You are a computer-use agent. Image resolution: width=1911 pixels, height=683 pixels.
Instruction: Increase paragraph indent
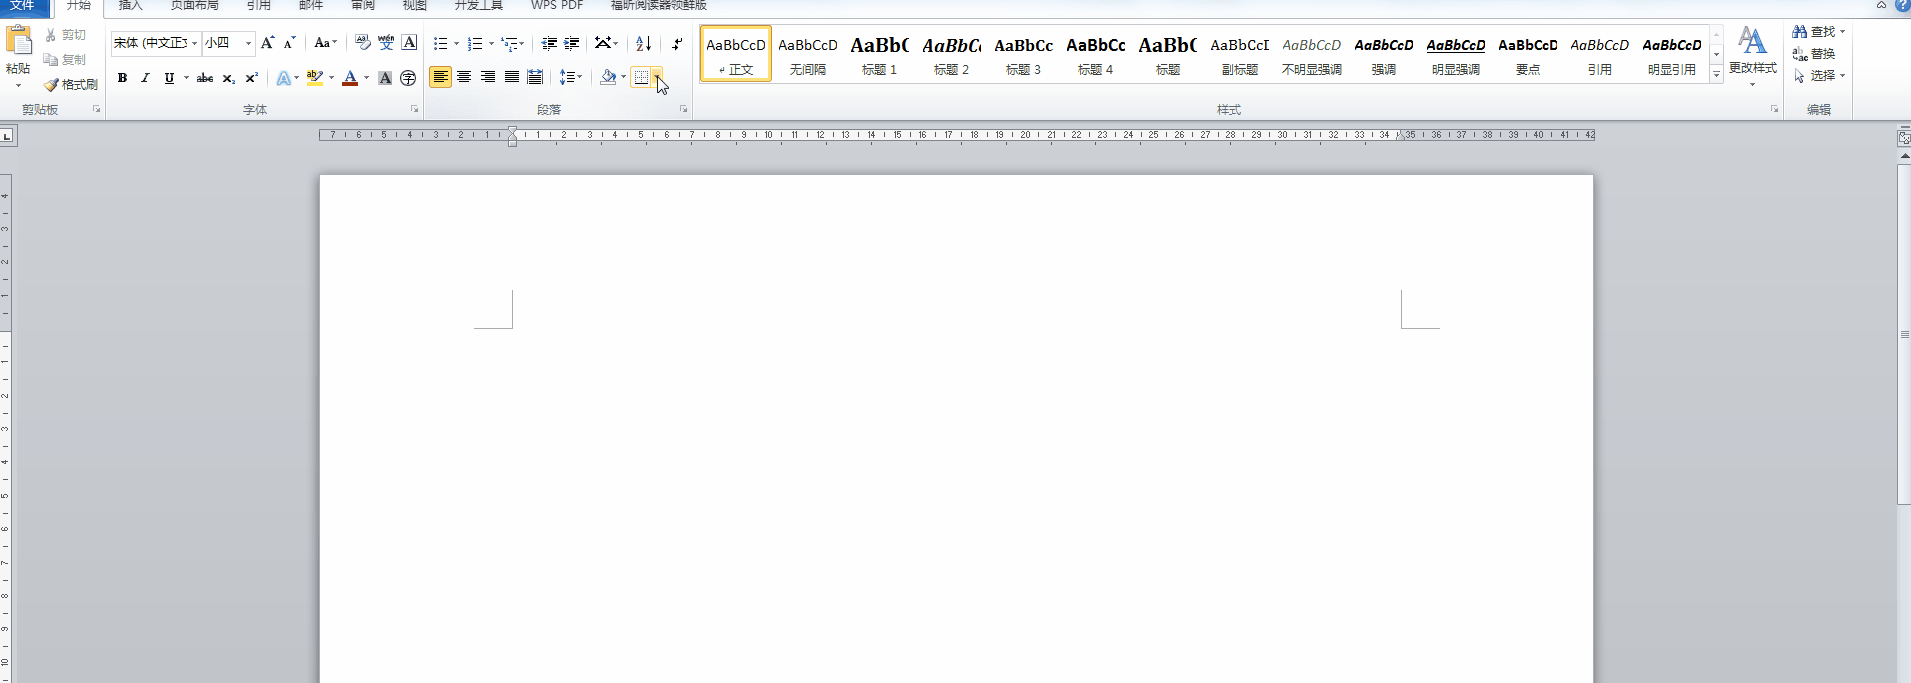pos(572,43)
